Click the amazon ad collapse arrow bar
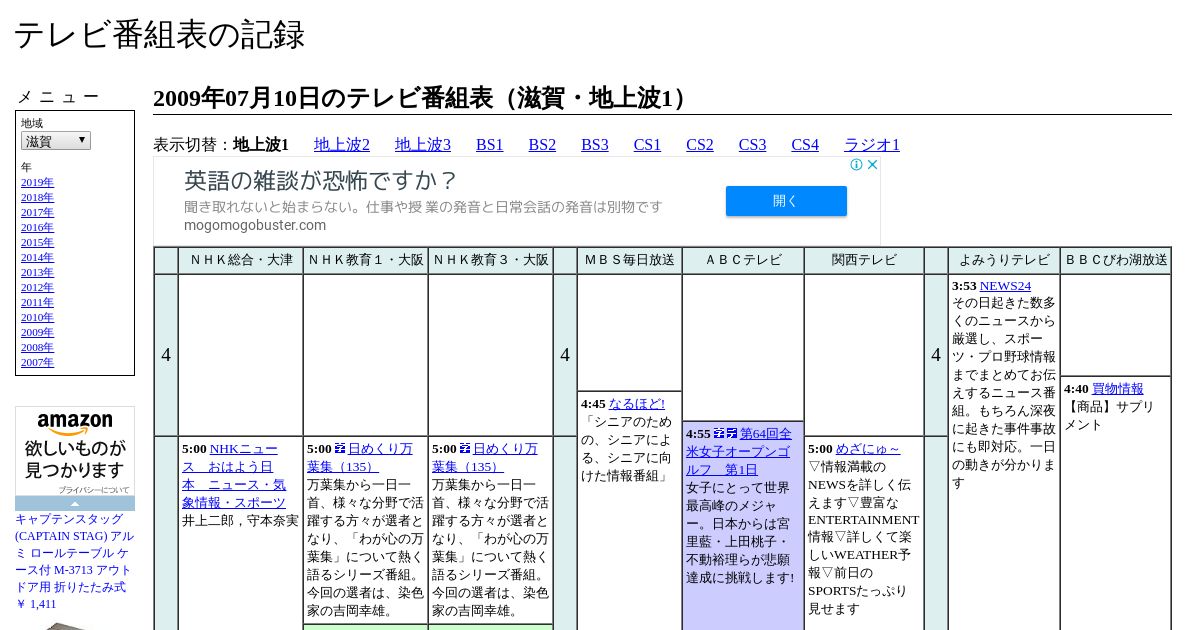This screenshot has width=1200, height=630. point(75,504)
